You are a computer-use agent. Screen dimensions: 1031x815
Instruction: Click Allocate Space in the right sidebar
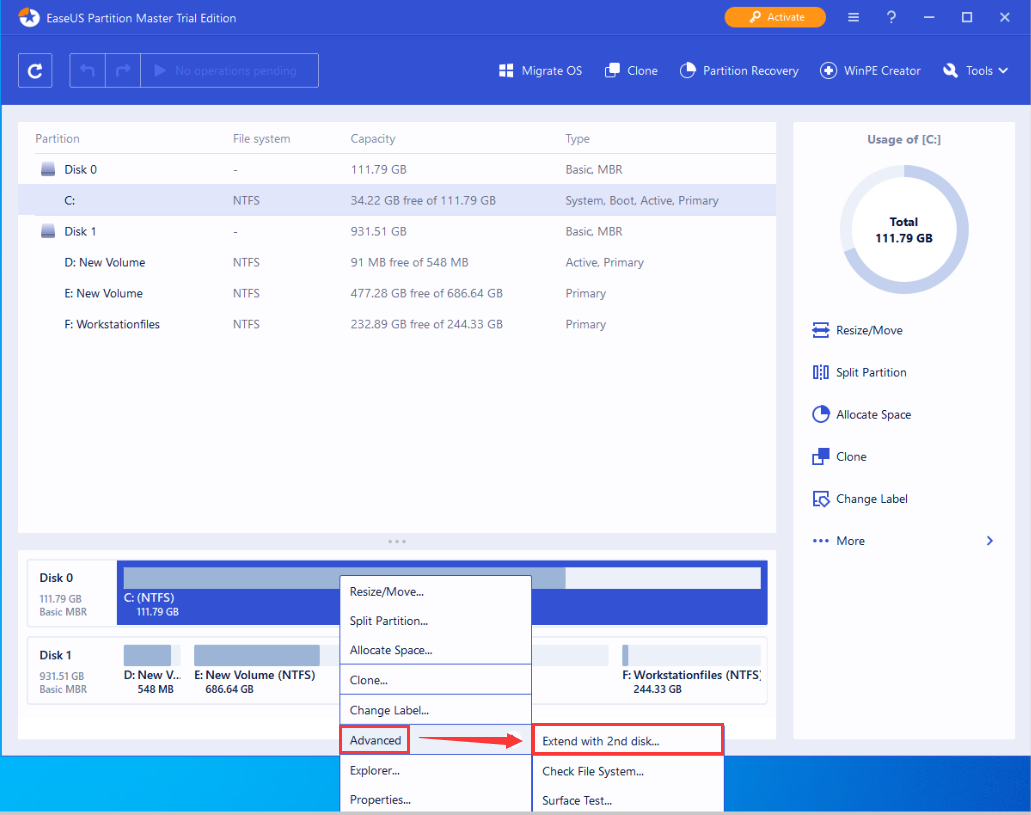coord(873,414)
